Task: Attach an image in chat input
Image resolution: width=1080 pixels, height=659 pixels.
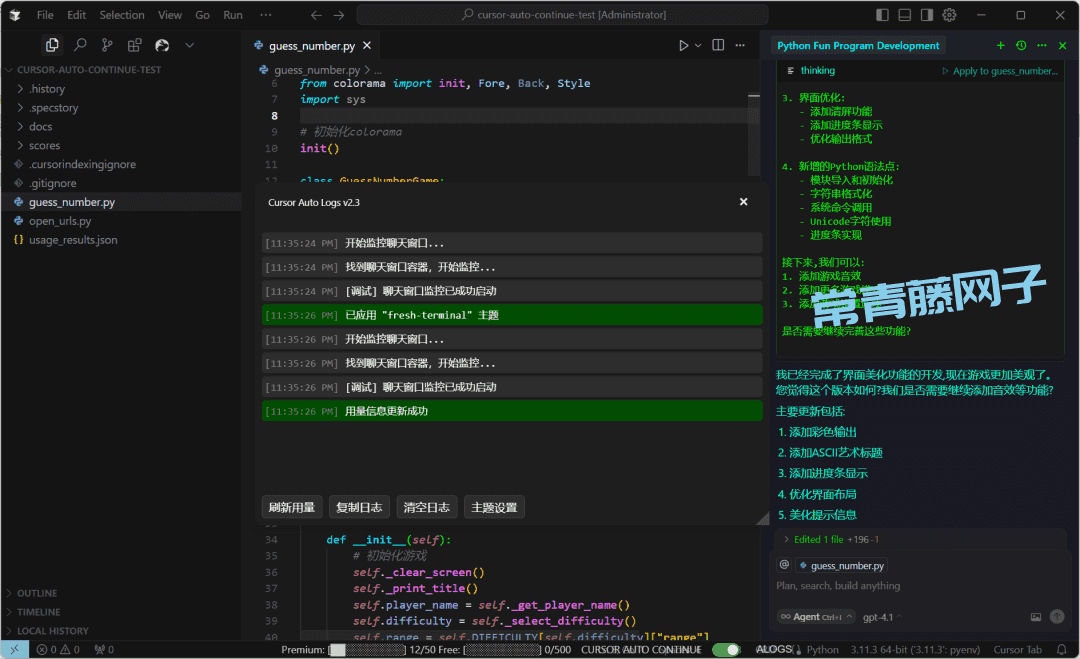Action: 1036,617
